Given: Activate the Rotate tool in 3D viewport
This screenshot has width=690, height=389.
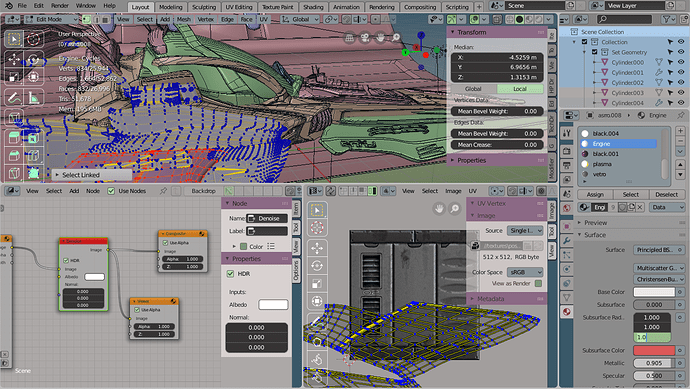Looking at the screenshot, I should 33,59.
